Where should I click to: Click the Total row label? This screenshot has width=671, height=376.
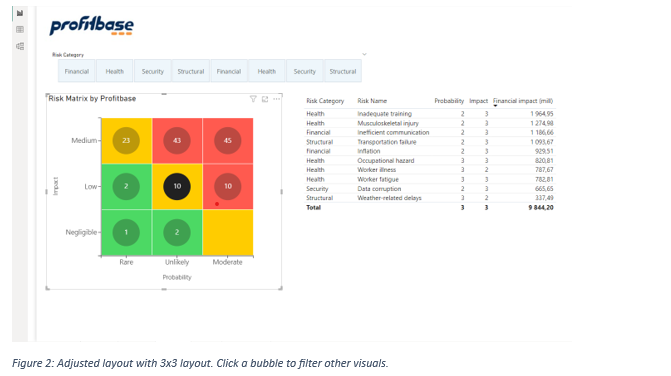pyautogui.click(x=313, y=207)
